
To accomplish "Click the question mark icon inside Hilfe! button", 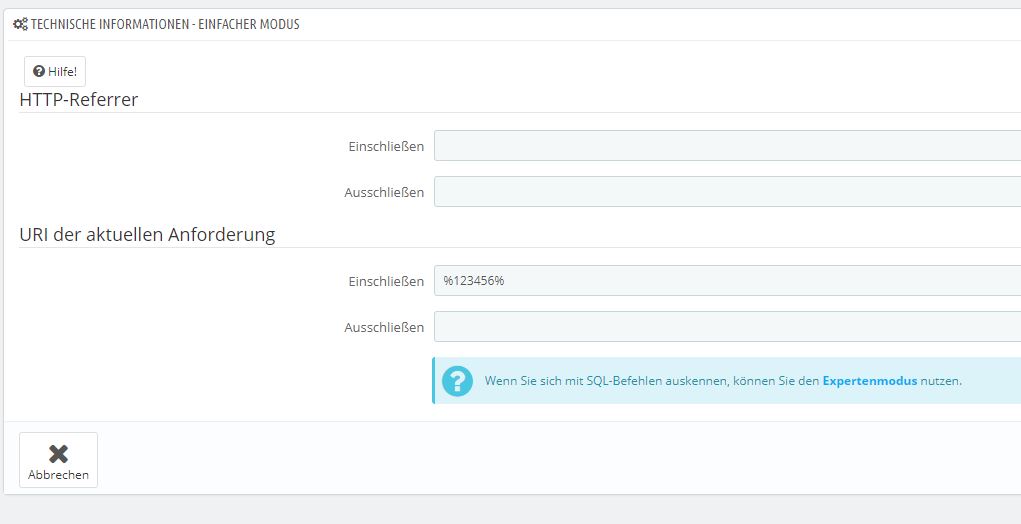I will point(39,72).
